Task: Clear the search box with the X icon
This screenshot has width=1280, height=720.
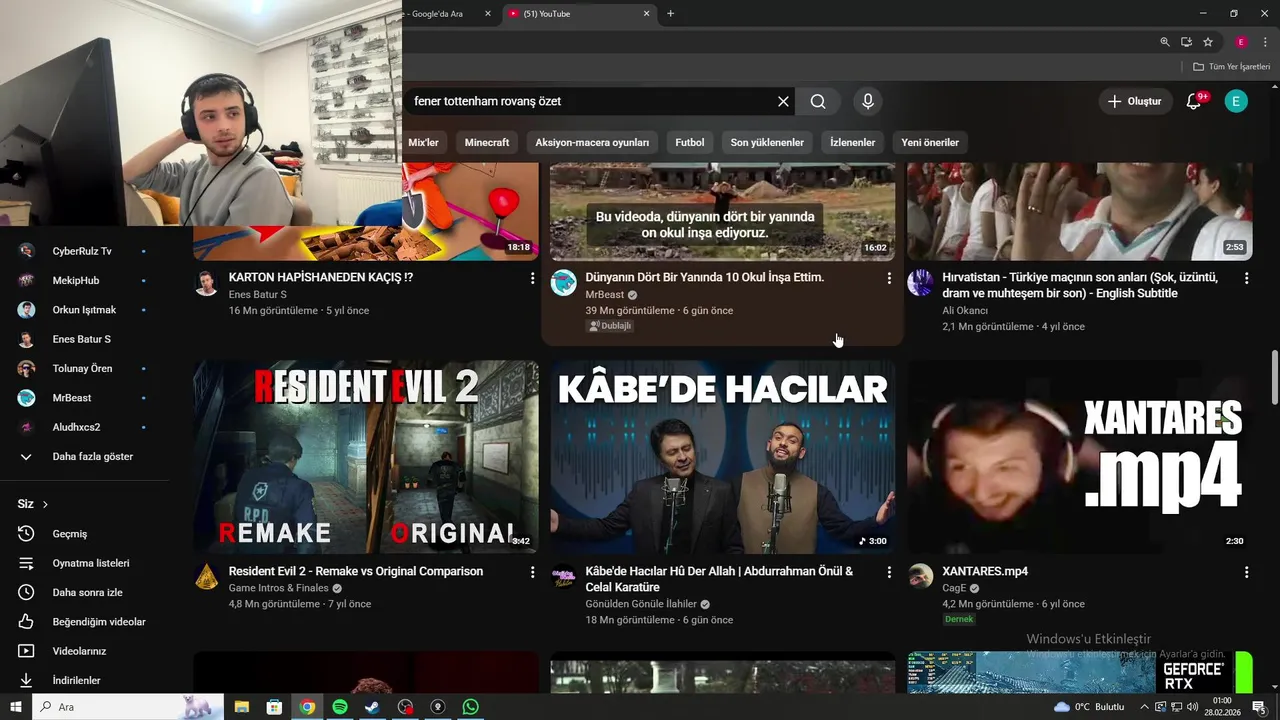Action: click(783, 101)
